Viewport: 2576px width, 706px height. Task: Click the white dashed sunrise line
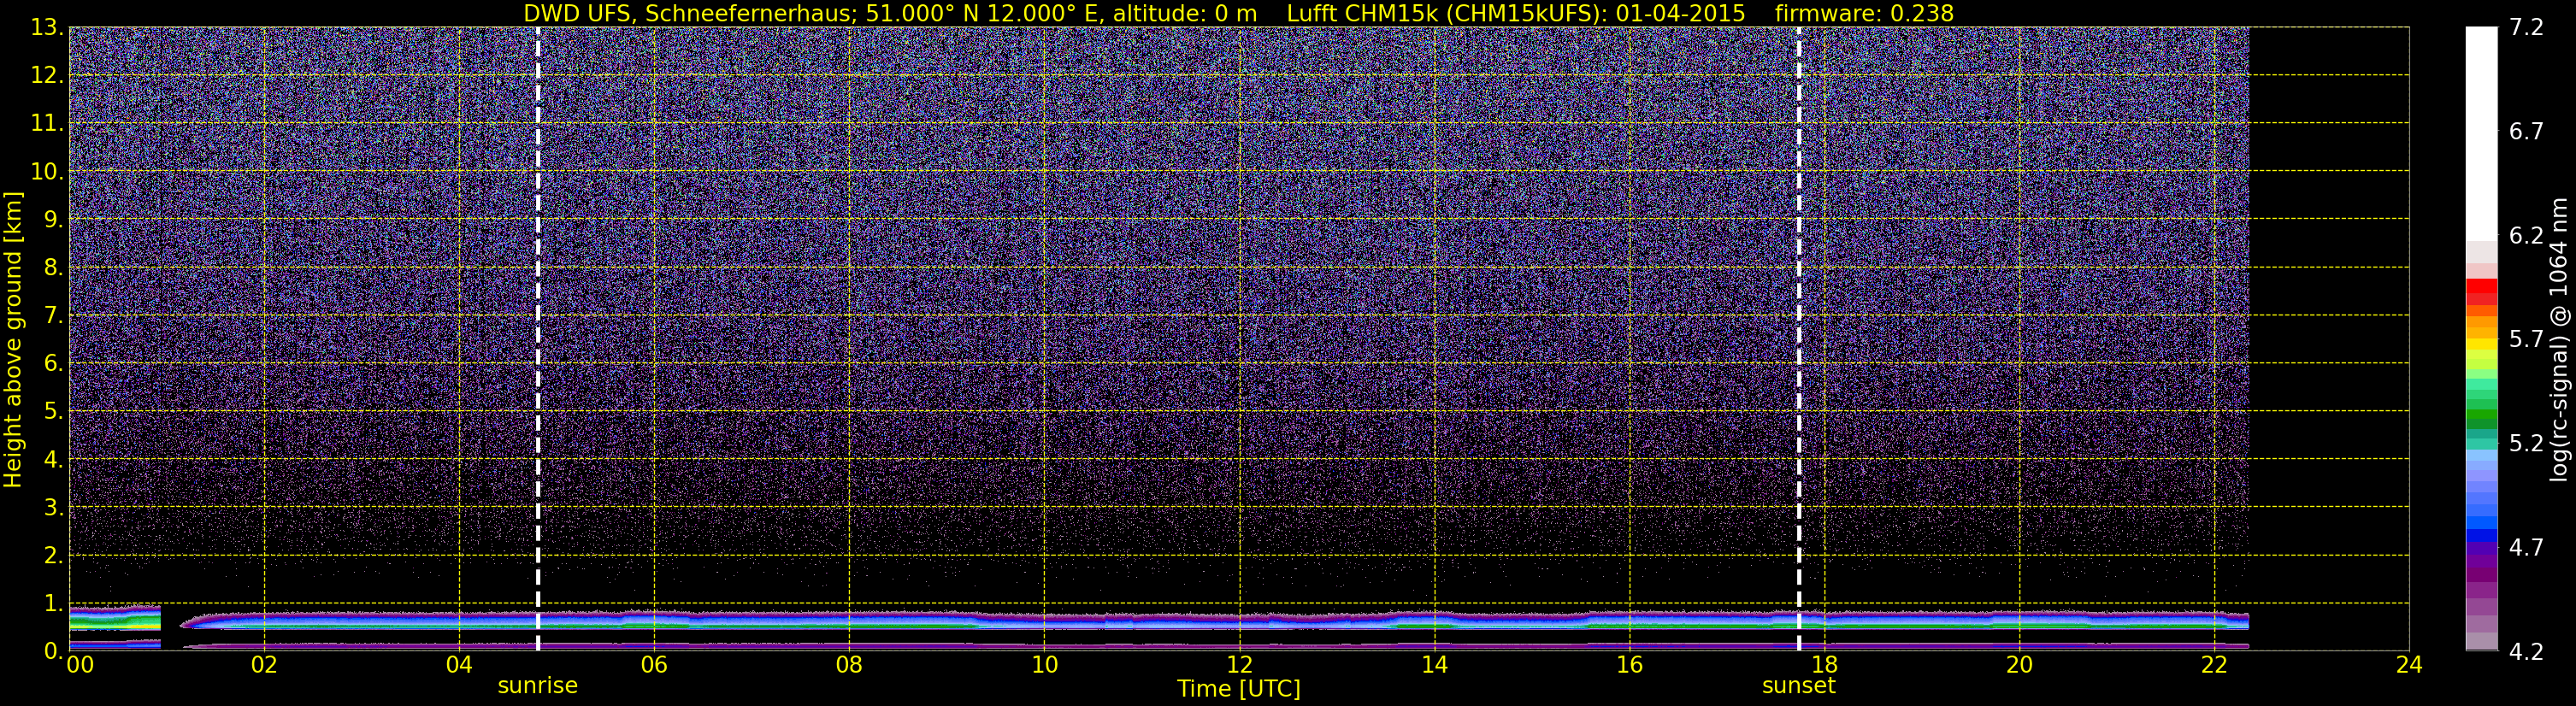538,339
